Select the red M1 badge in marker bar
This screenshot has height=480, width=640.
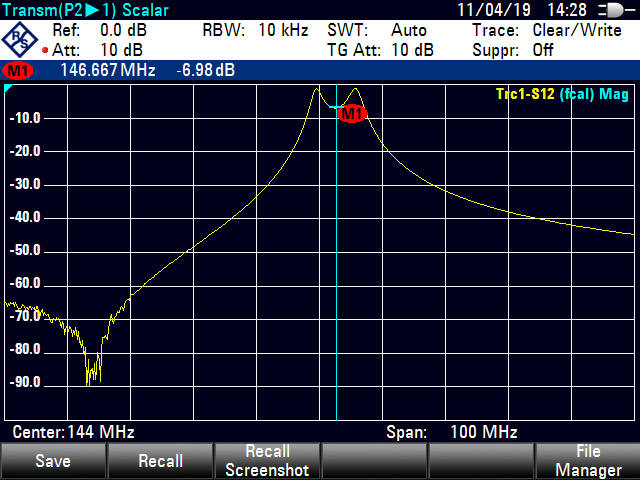(x=17, y=71)
